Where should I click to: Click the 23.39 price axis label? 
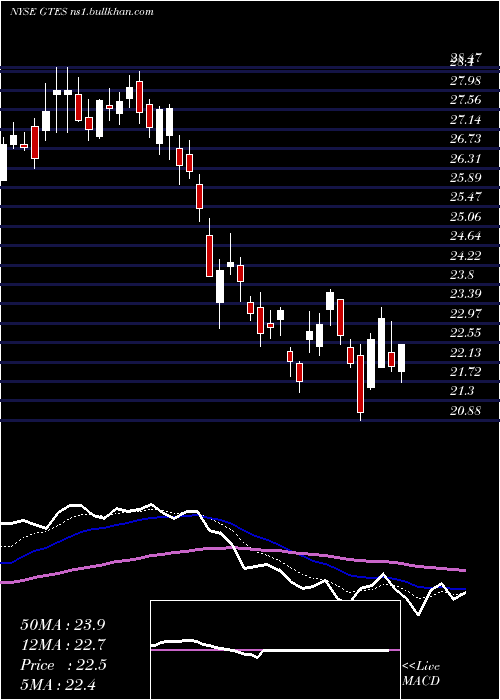coord(466,295)
